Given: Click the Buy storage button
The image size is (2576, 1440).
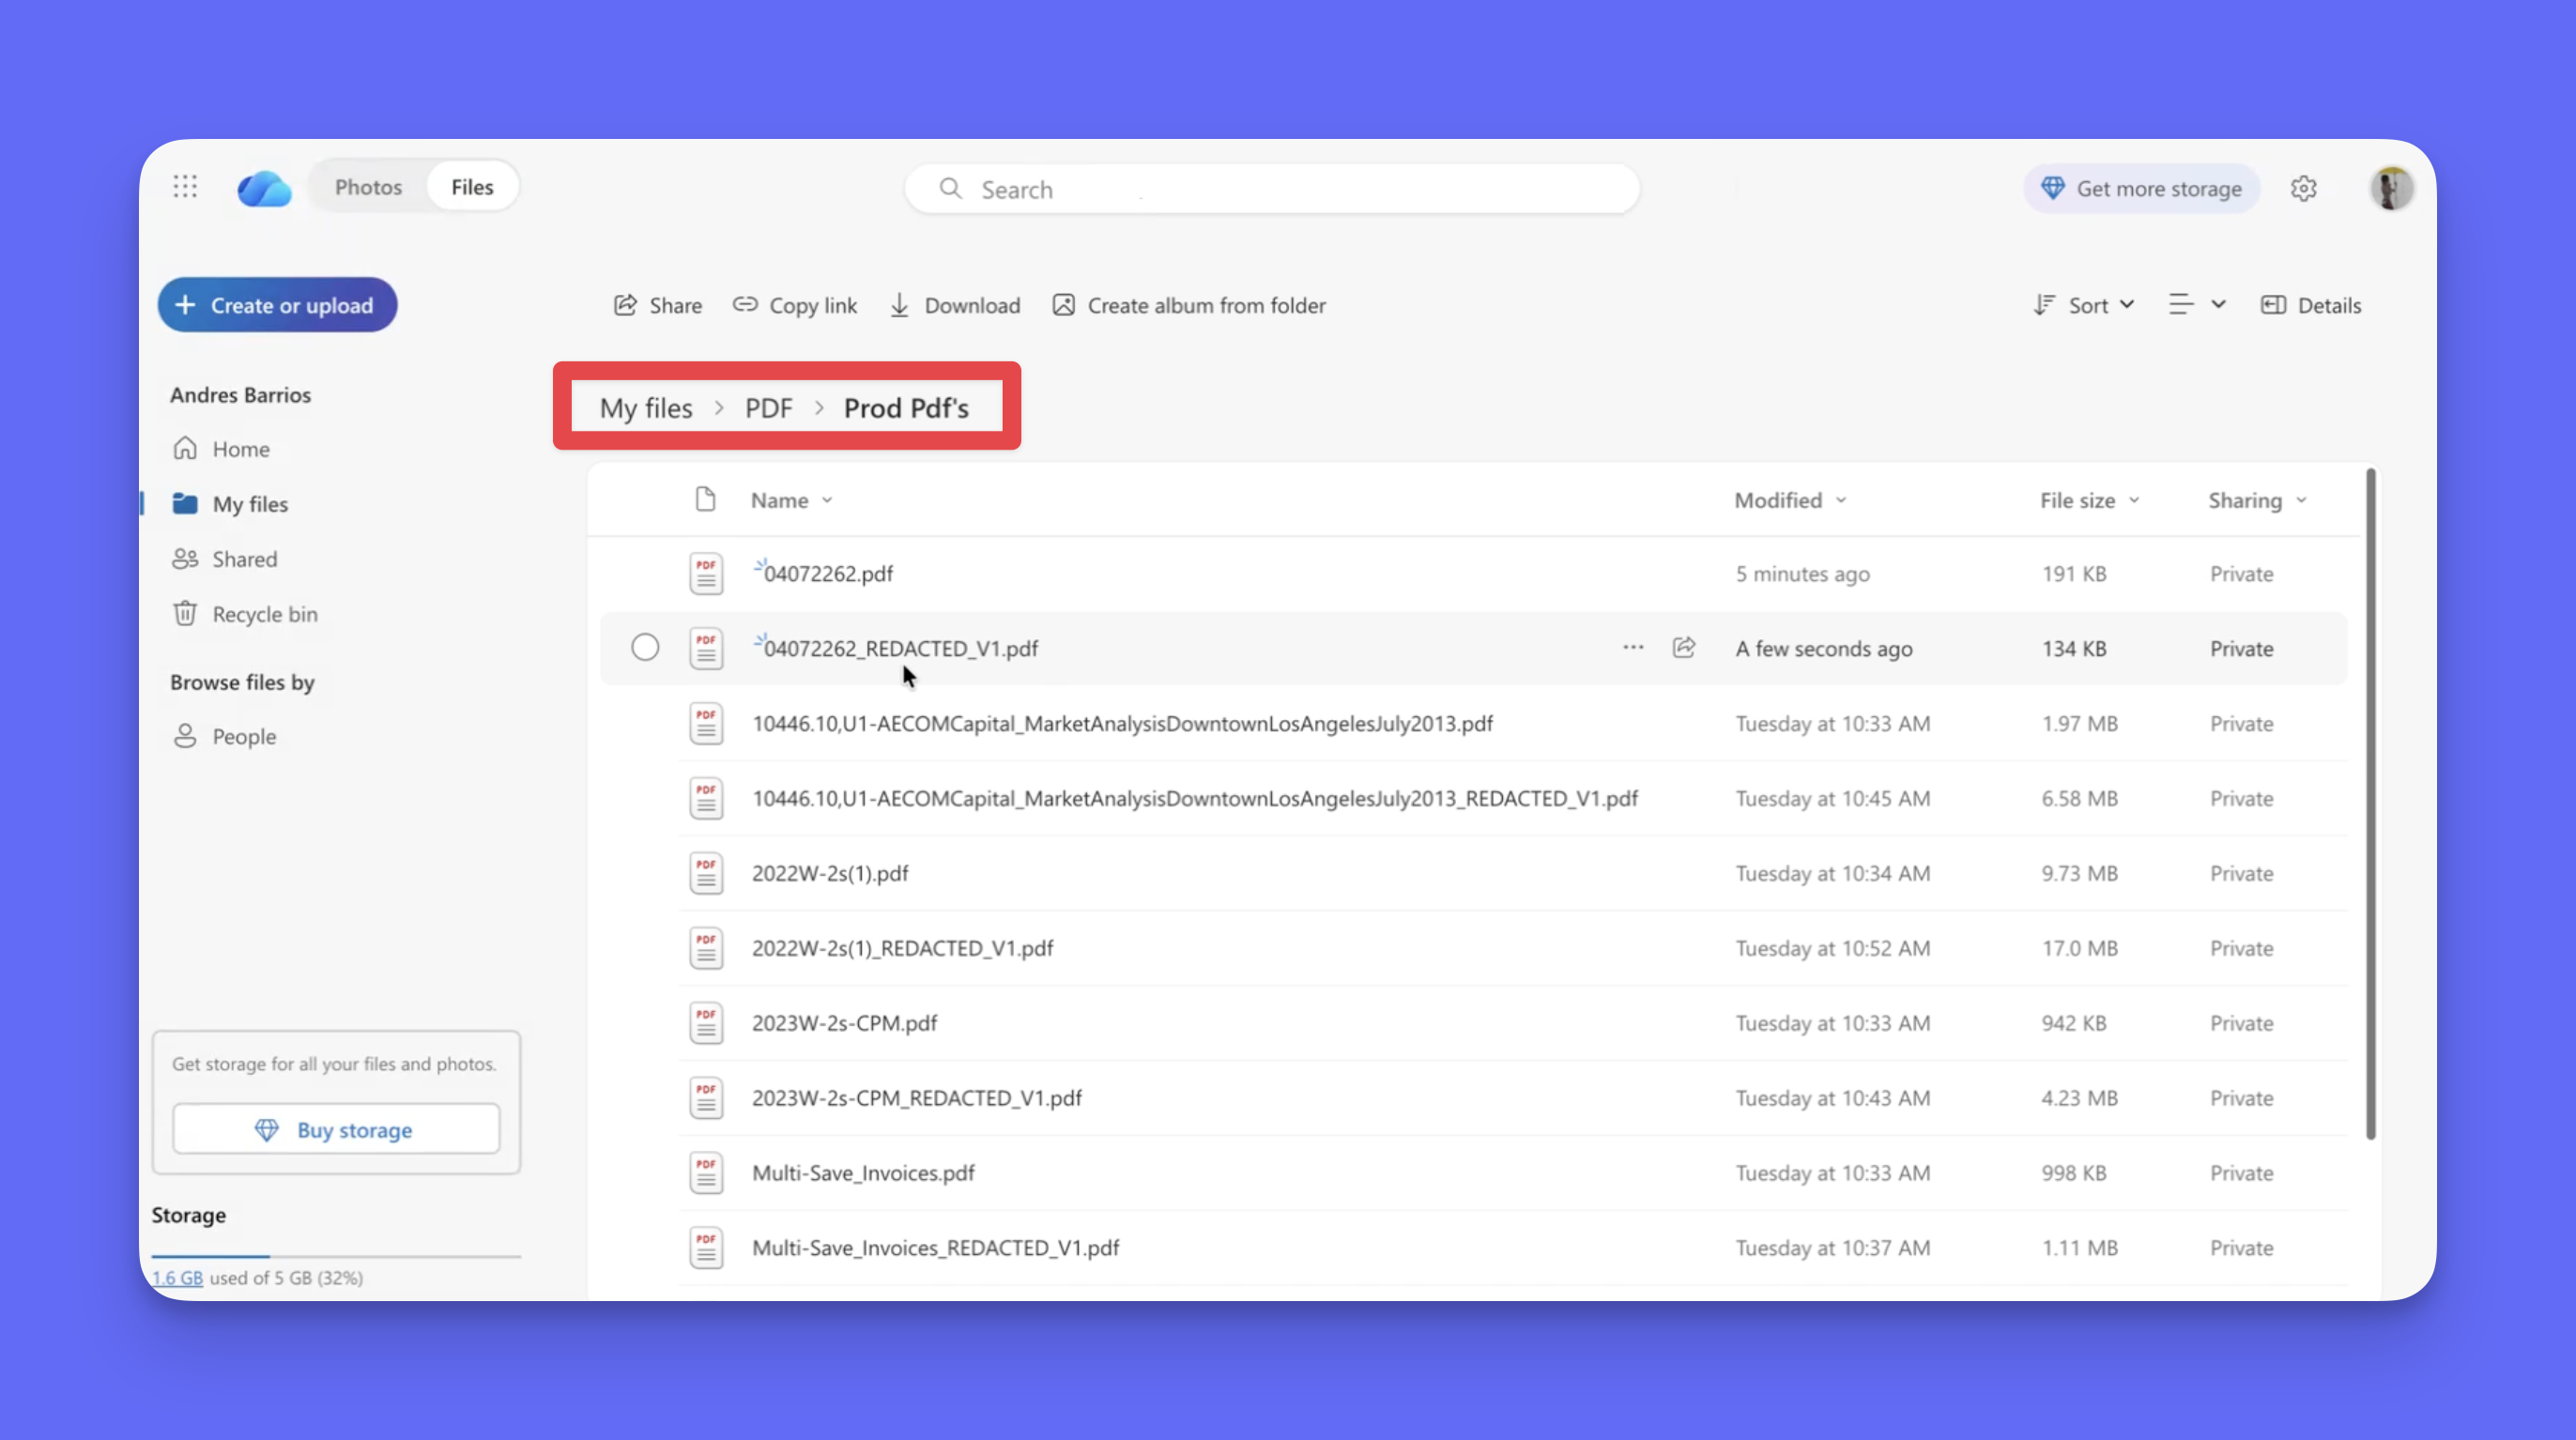Looking at the screenshot, I should coord(336,1129).
